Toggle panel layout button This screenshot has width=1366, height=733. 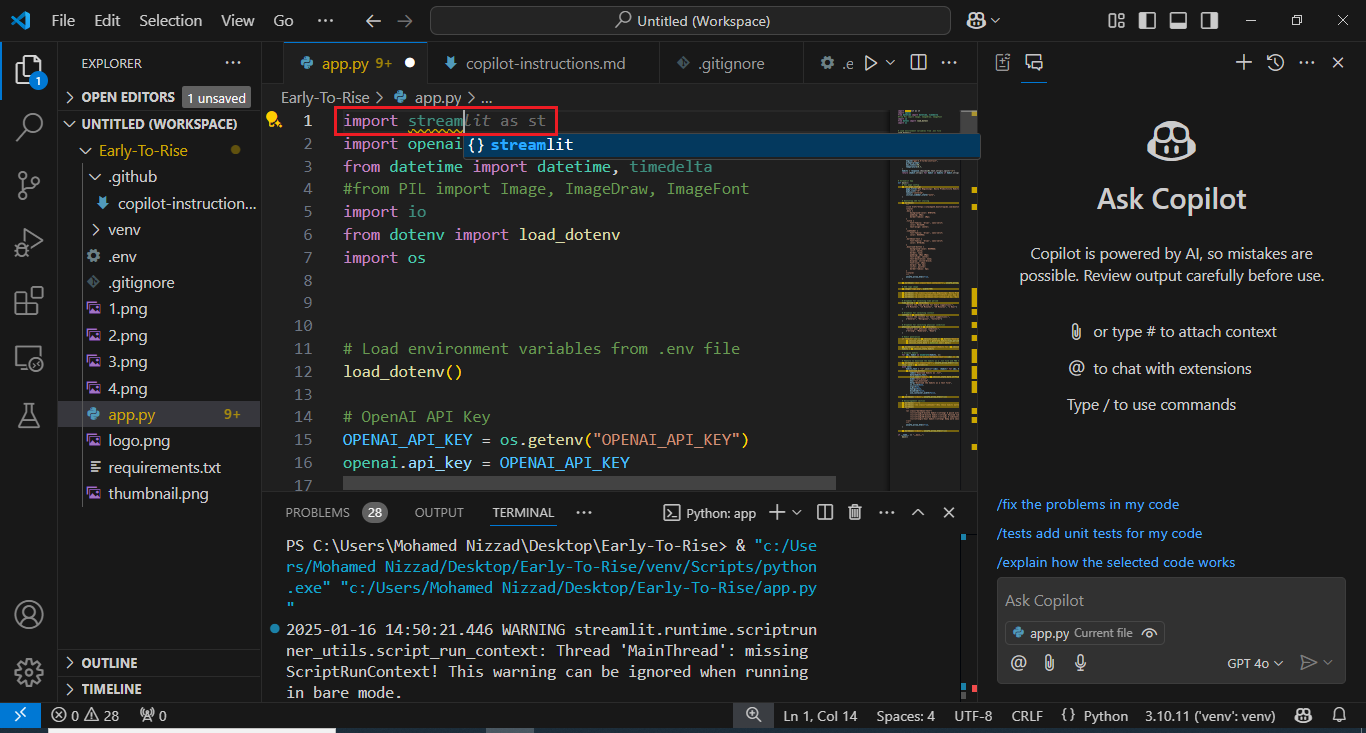tap(1178, 20)
